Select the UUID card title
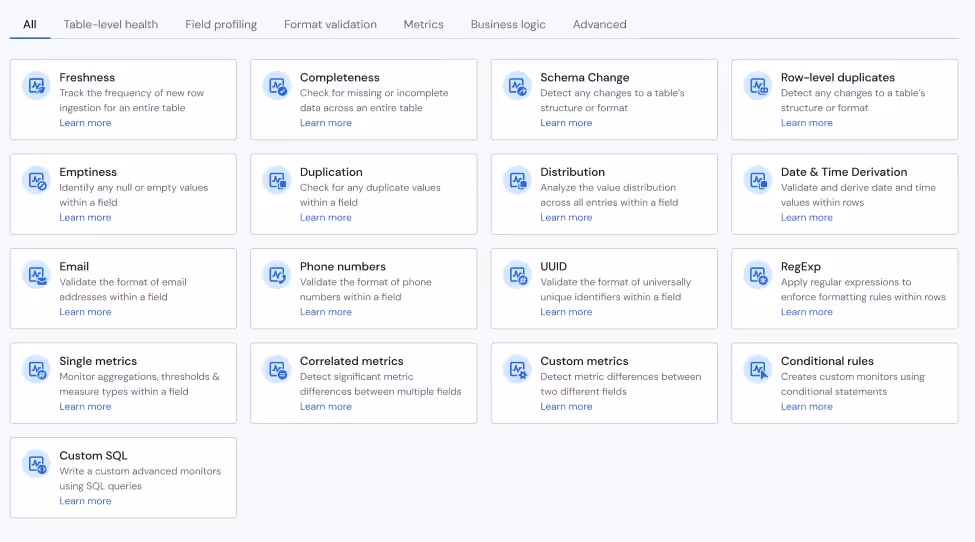 [x=553, y=266]
